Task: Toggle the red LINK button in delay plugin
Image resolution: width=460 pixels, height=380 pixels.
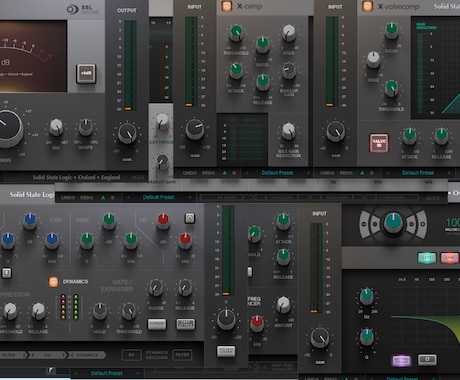Action: pyautogui.click(x=450, y=258)
